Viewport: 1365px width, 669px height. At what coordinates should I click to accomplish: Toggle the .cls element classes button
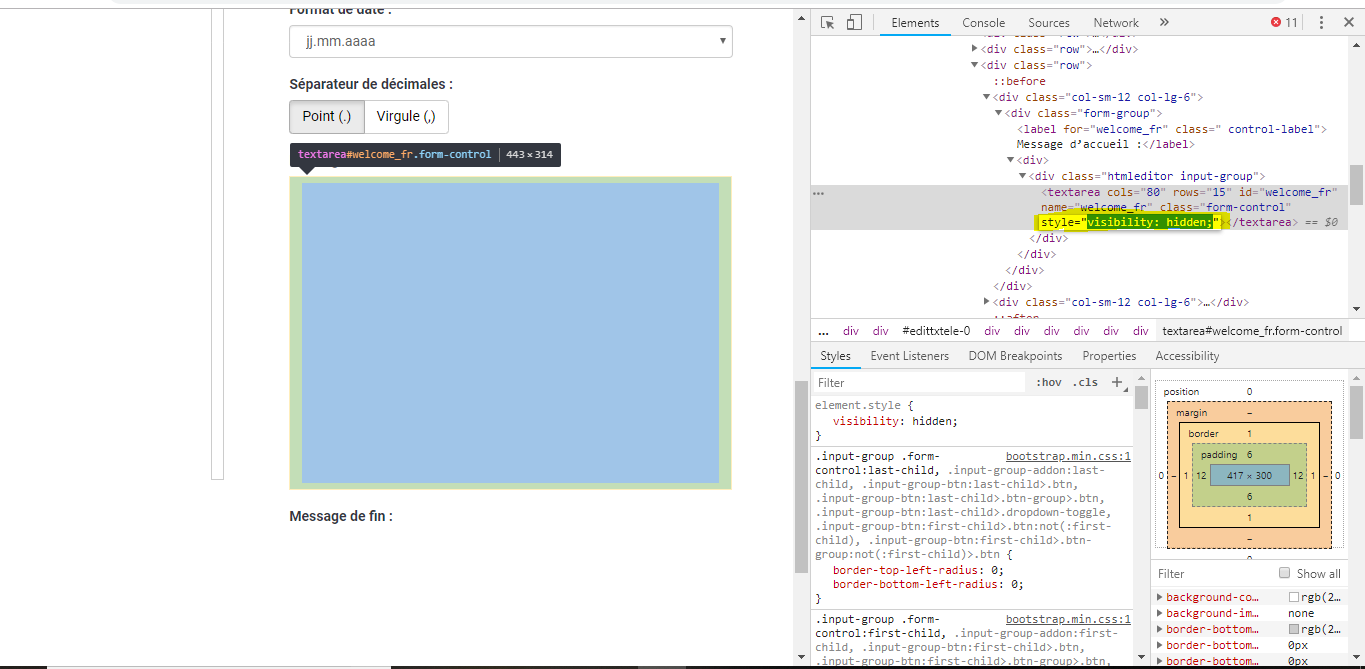click(1085, 382)
